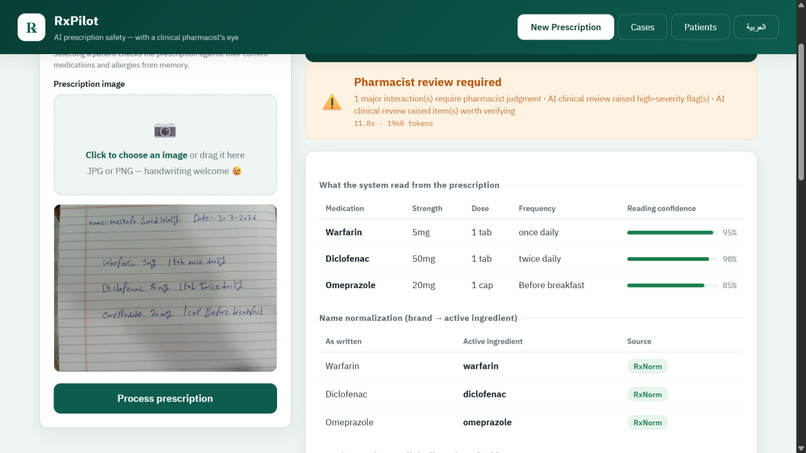Click the 'once daily' frequency cell
Image resolution: width=806 pixels, height=453 pixels.
coord(538,232)
